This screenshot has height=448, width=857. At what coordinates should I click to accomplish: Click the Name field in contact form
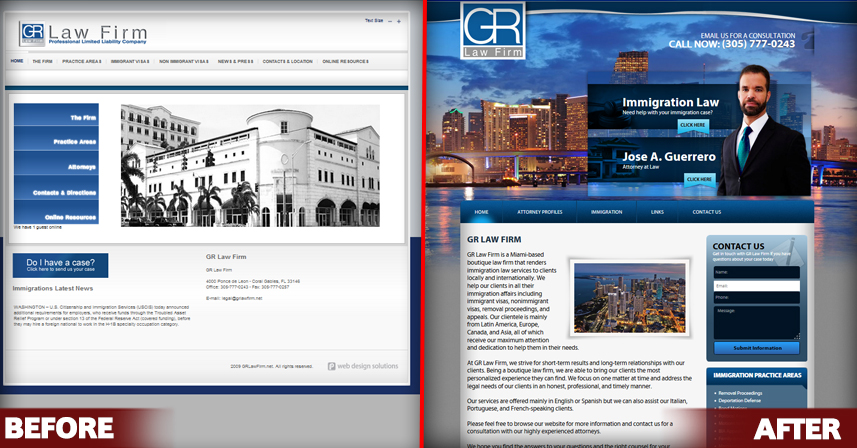click(756, 271)
